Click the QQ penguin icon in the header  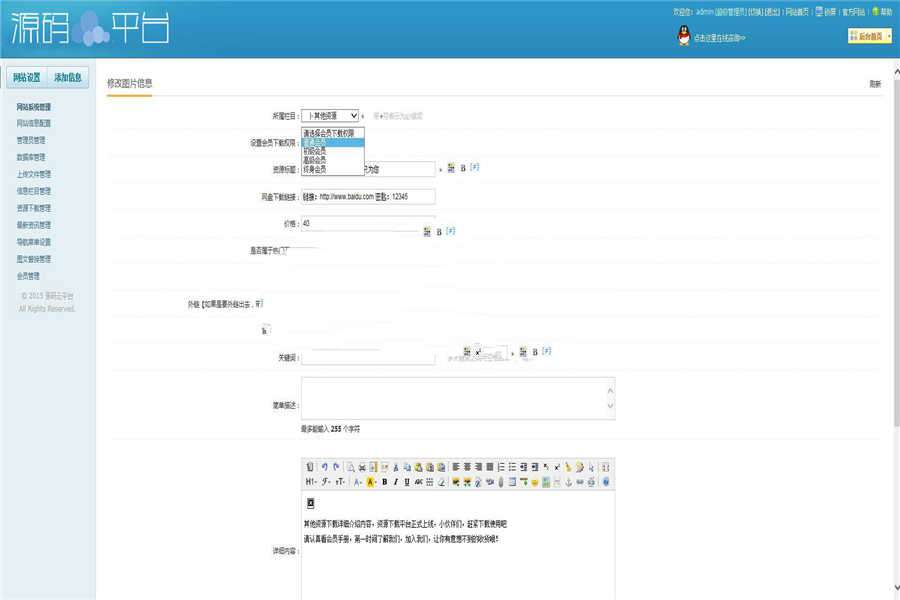coord(684,36)
